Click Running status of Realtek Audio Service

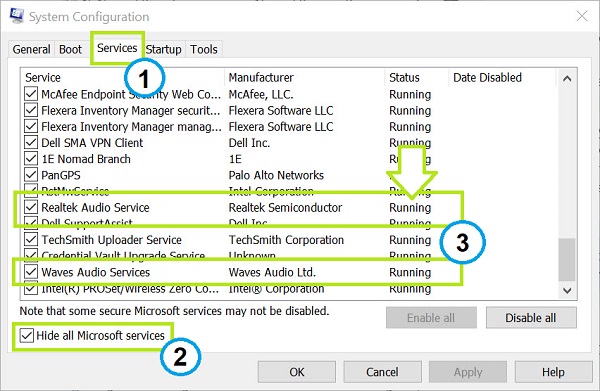coord(410,207)
